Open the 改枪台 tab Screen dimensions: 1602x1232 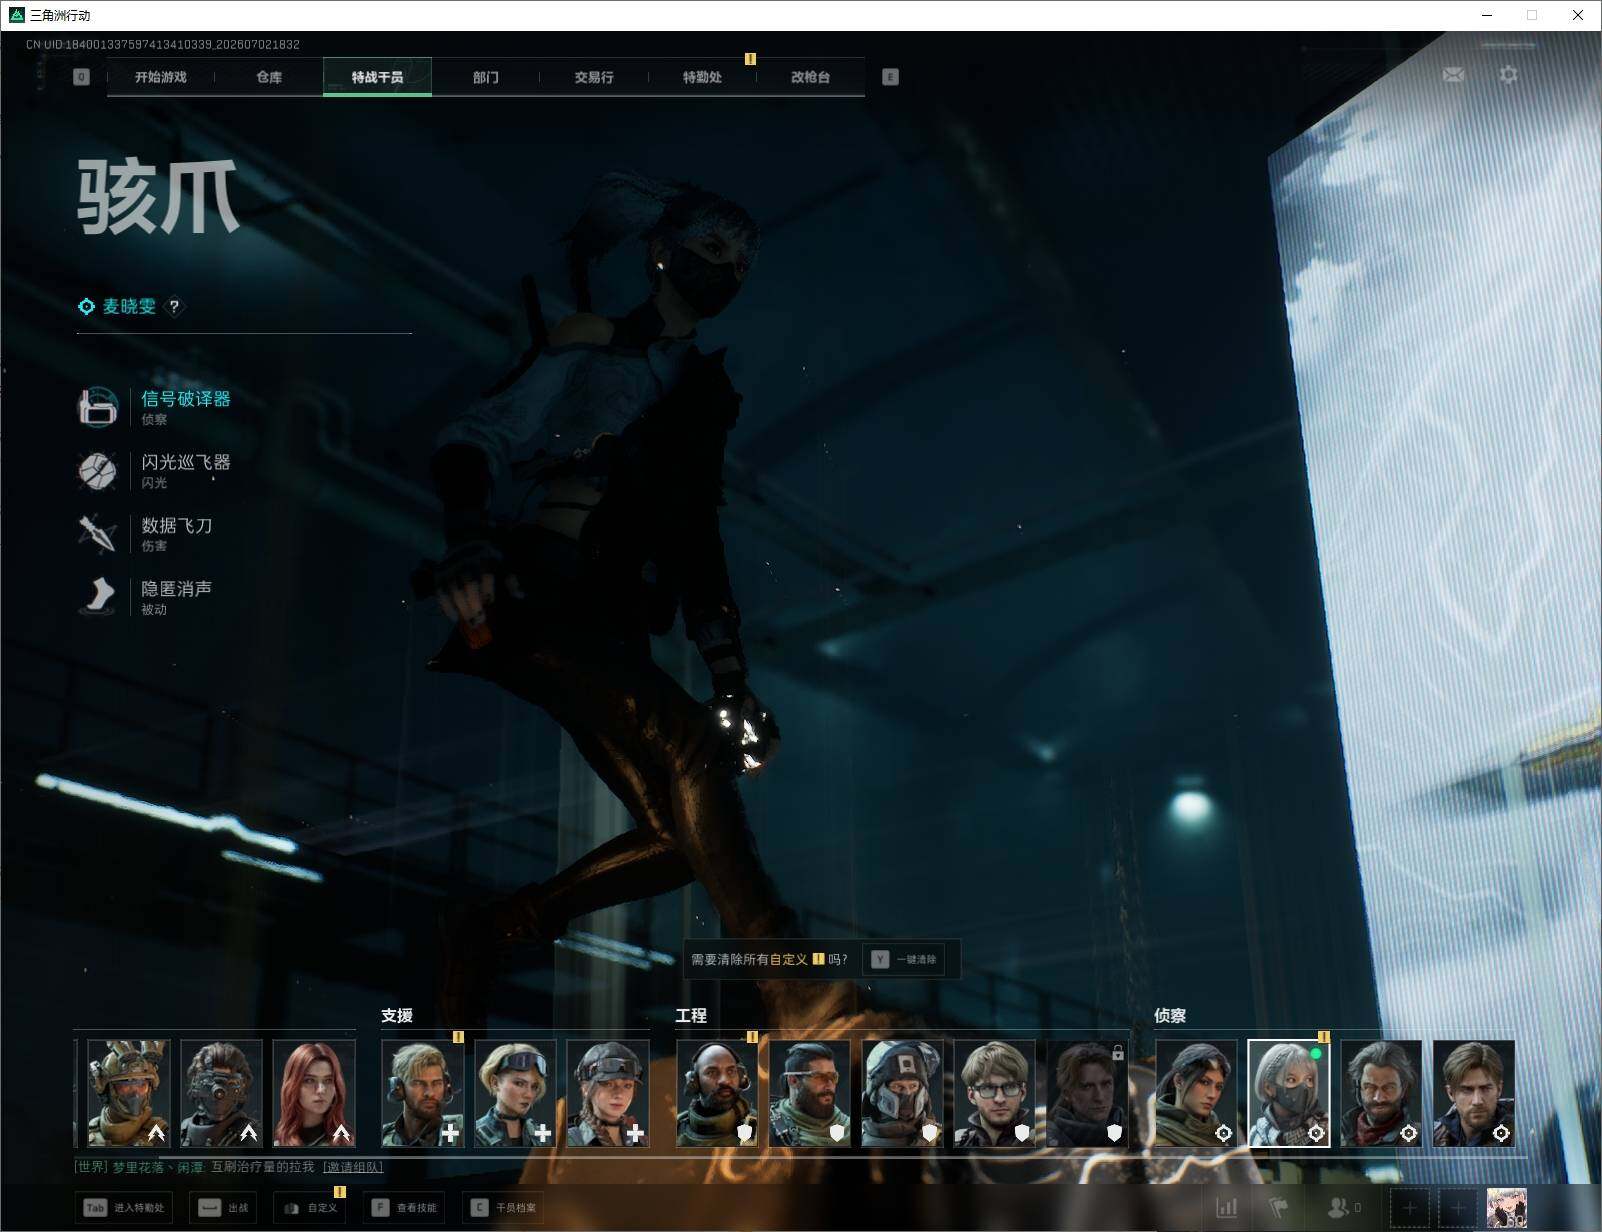pos(810,77)
